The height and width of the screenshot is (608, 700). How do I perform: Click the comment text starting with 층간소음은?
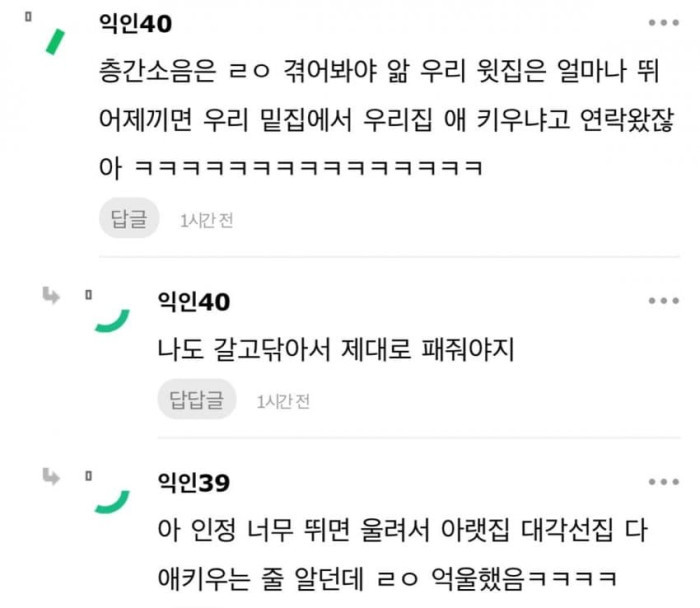[x=386, y=120]
